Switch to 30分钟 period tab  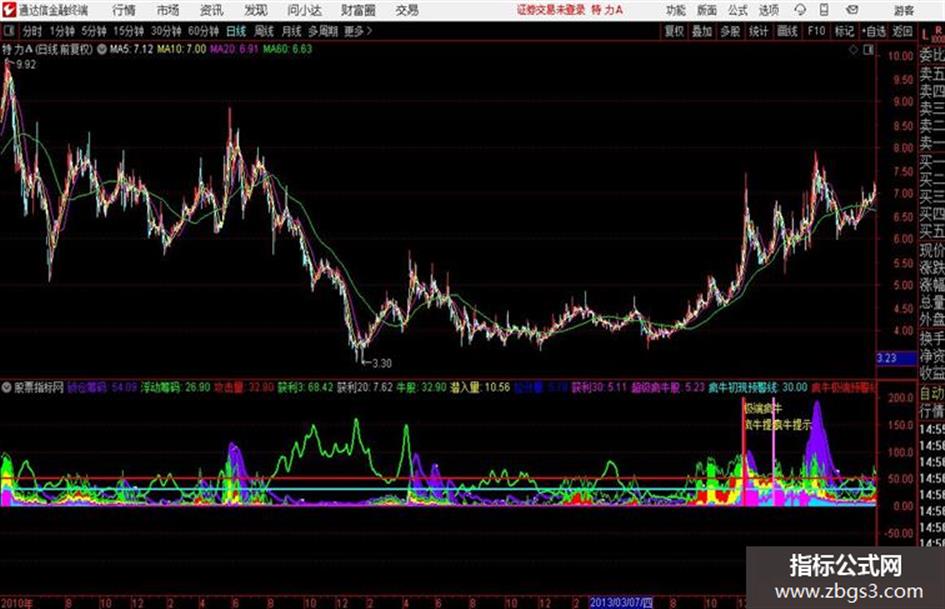(166, 31)
